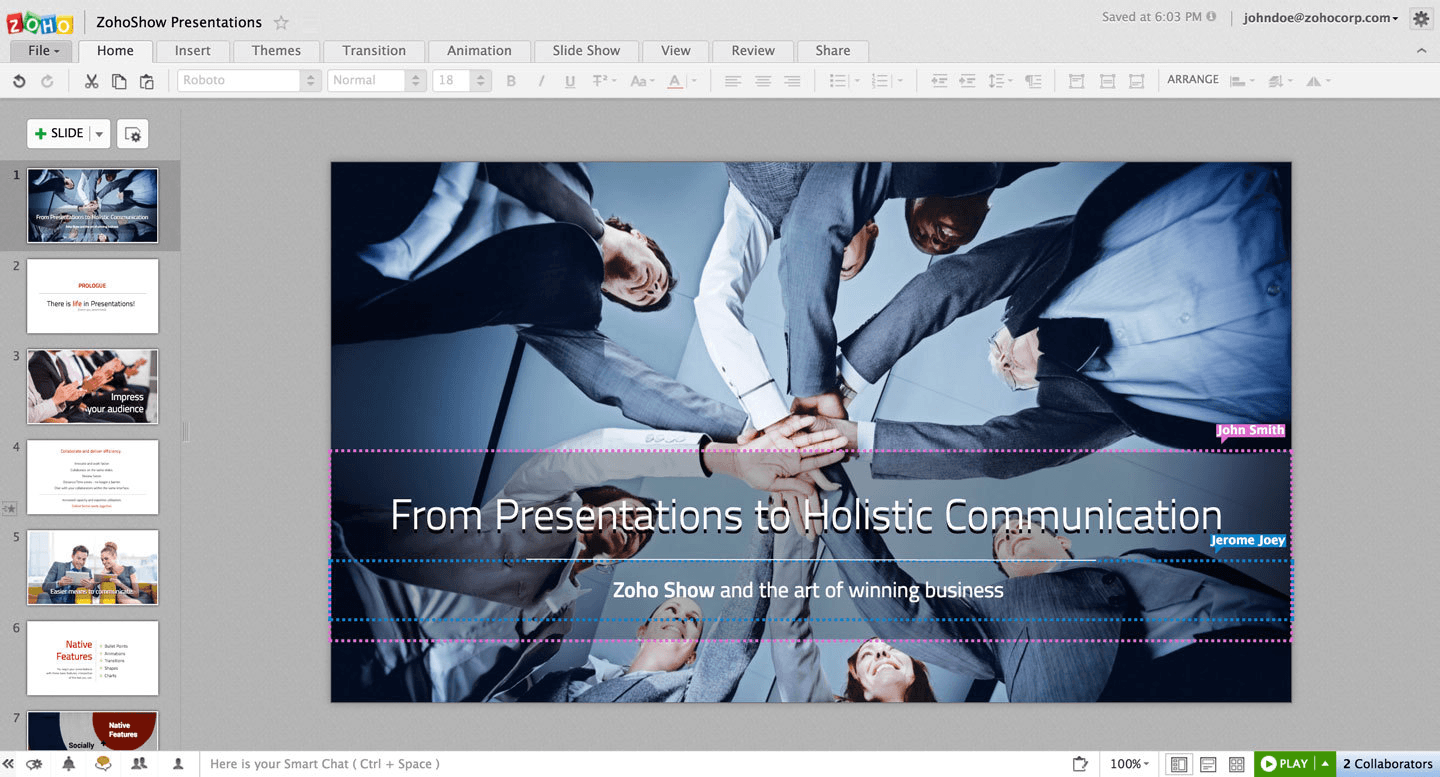Vertically align text to top
1440x777 pixels.
pyautogui.click(x=1077, y=81)
